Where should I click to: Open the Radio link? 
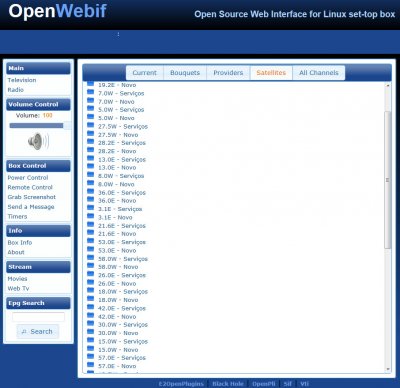pos(16,90)
